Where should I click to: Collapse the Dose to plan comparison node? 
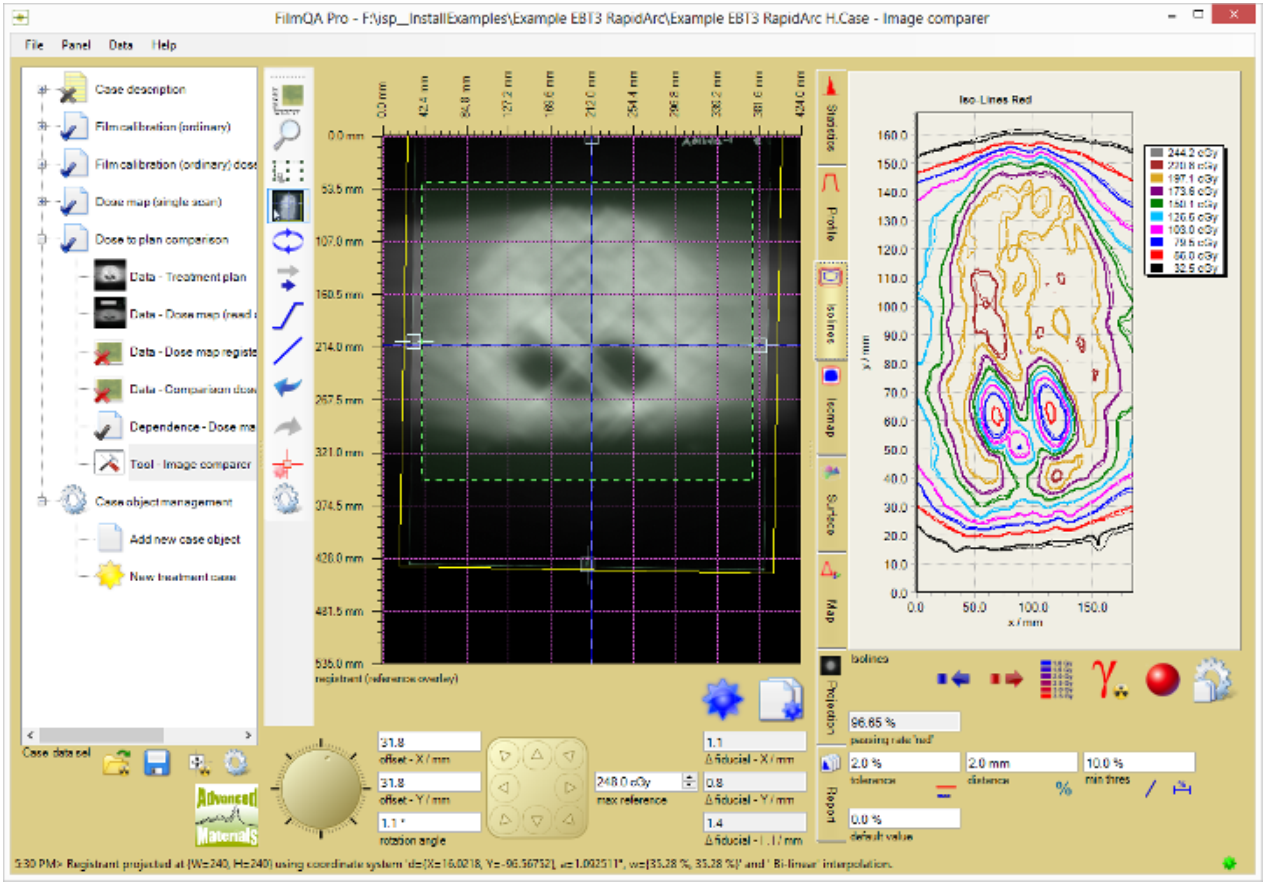[42, 240]
